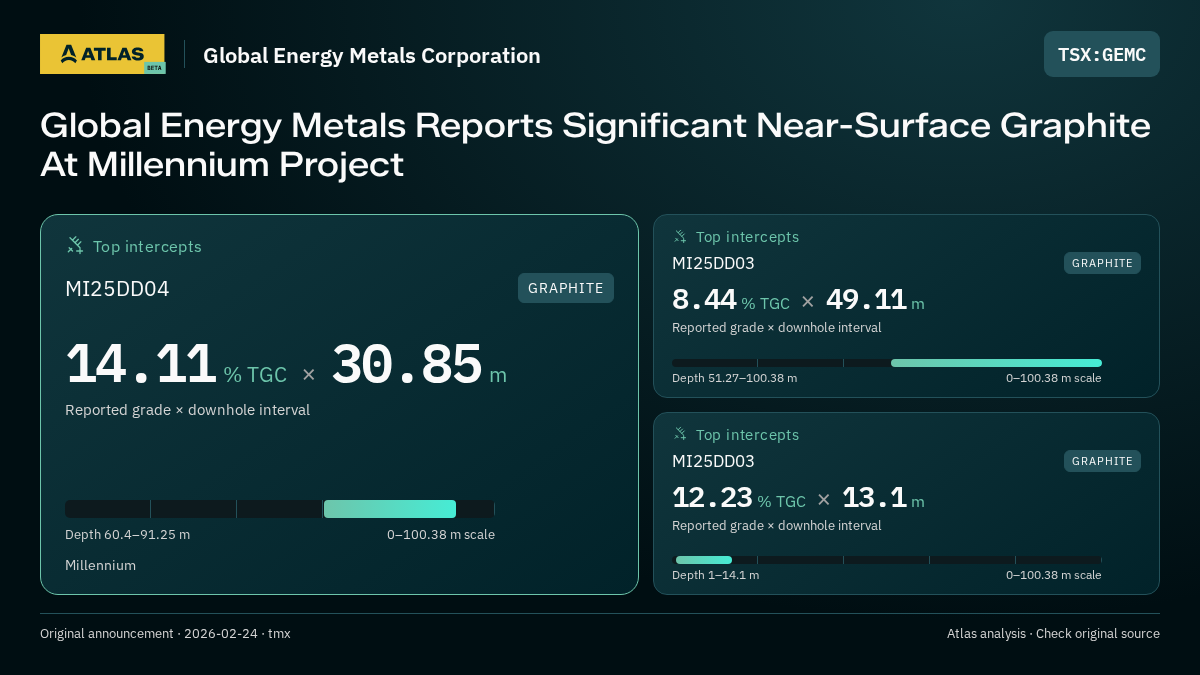Click the 12.23 % TGC grade value
Viewport: 1200px width, 675px height.
pos(739,498)
